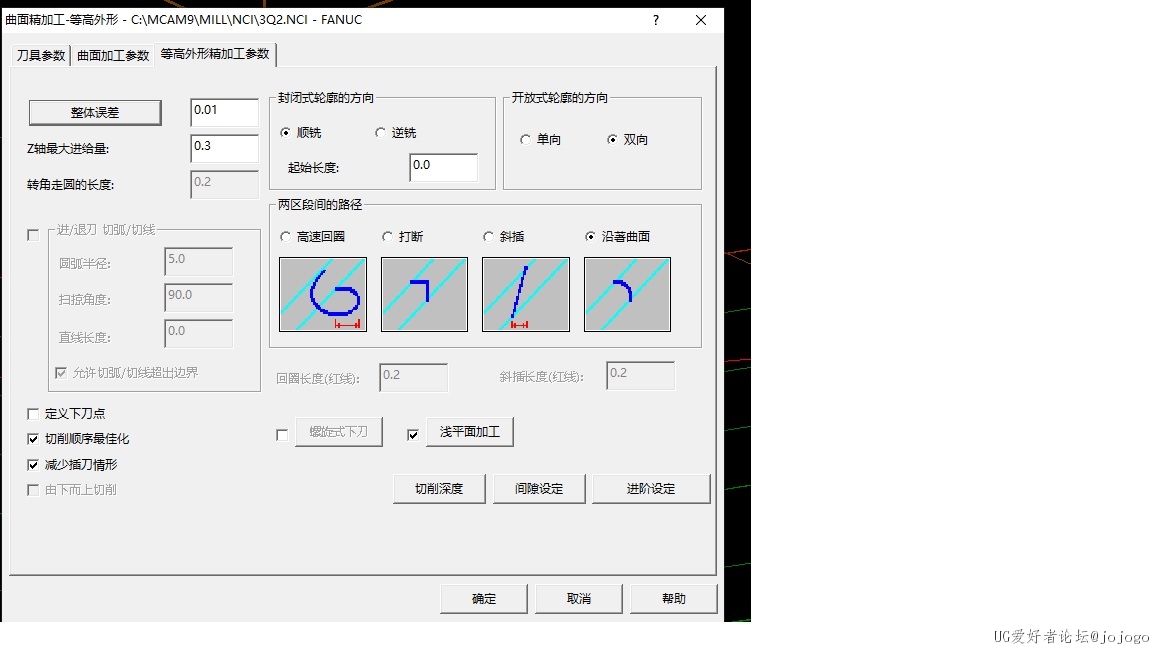
Task: Click the 转角走圆的长度 label
Action: coord(71,184)
